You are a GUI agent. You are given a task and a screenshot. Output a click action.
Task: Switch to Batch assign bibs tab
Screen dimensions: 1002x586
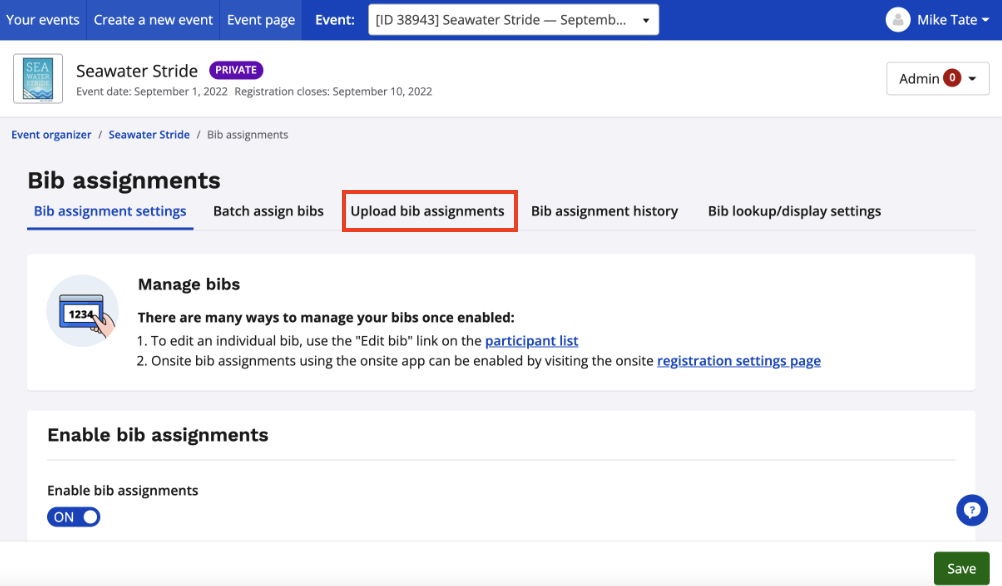tap(268, 212)
